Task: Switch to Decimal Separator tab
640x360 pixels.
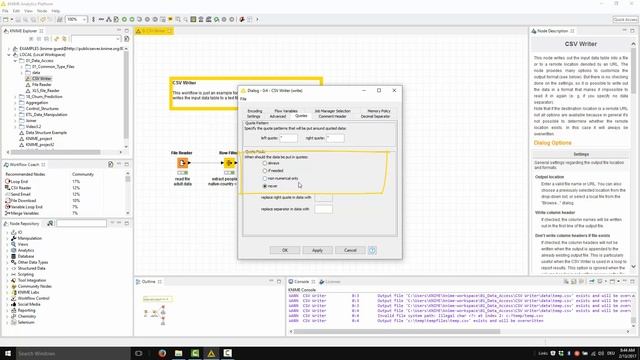Action: pos(376,116)
